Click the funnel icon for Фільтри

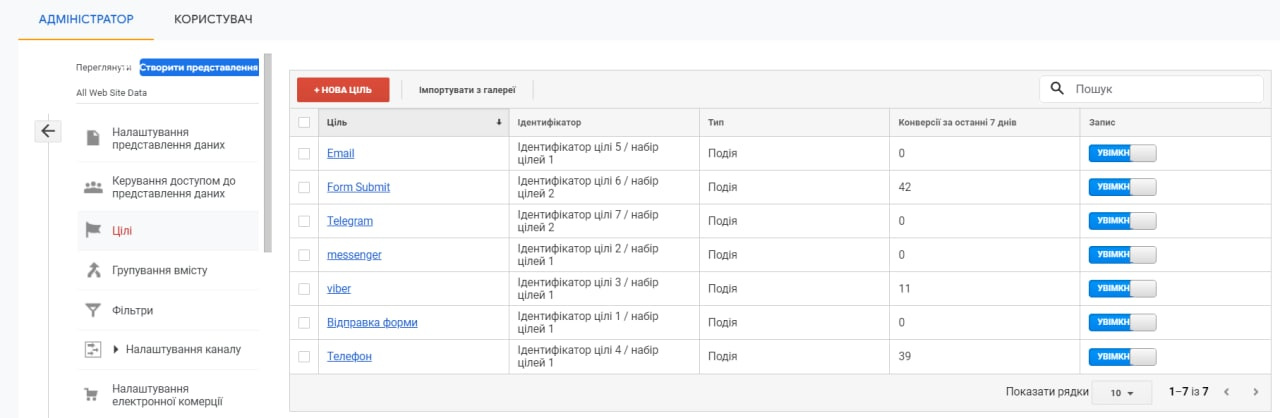coord(93,310)
